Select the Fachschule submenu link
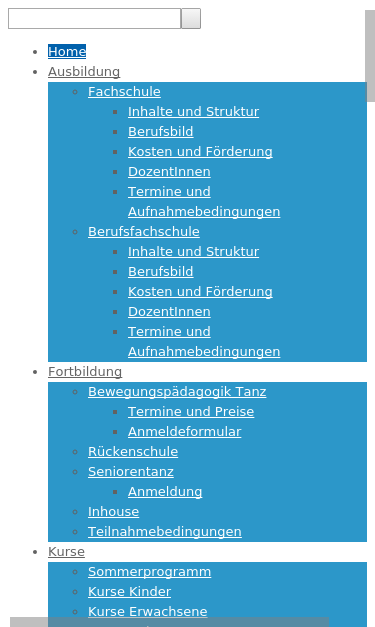The width and height of the screenshot is (375, 627). pyautogui.click(x=124, y=92)
